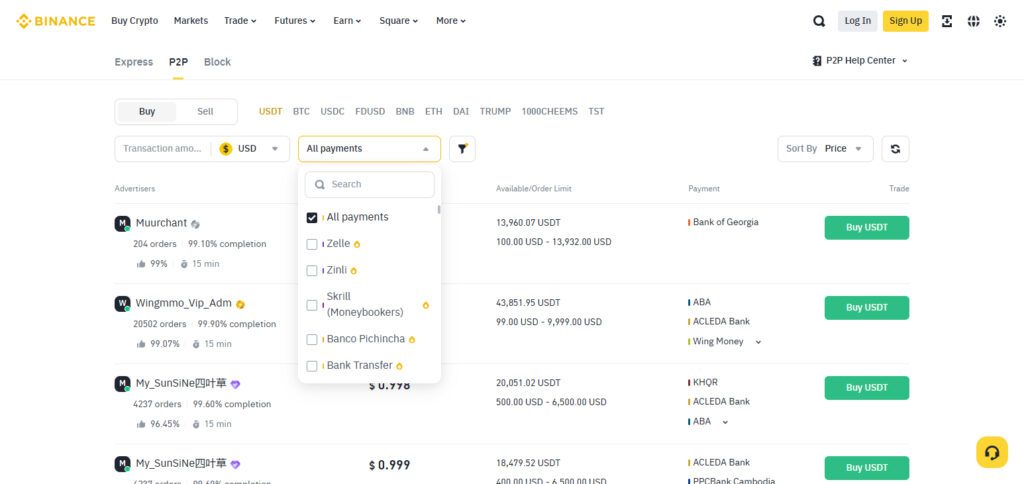Click Buy USDT for Muurchant
Screen dimensions: 1024x484
pos(867,228)
